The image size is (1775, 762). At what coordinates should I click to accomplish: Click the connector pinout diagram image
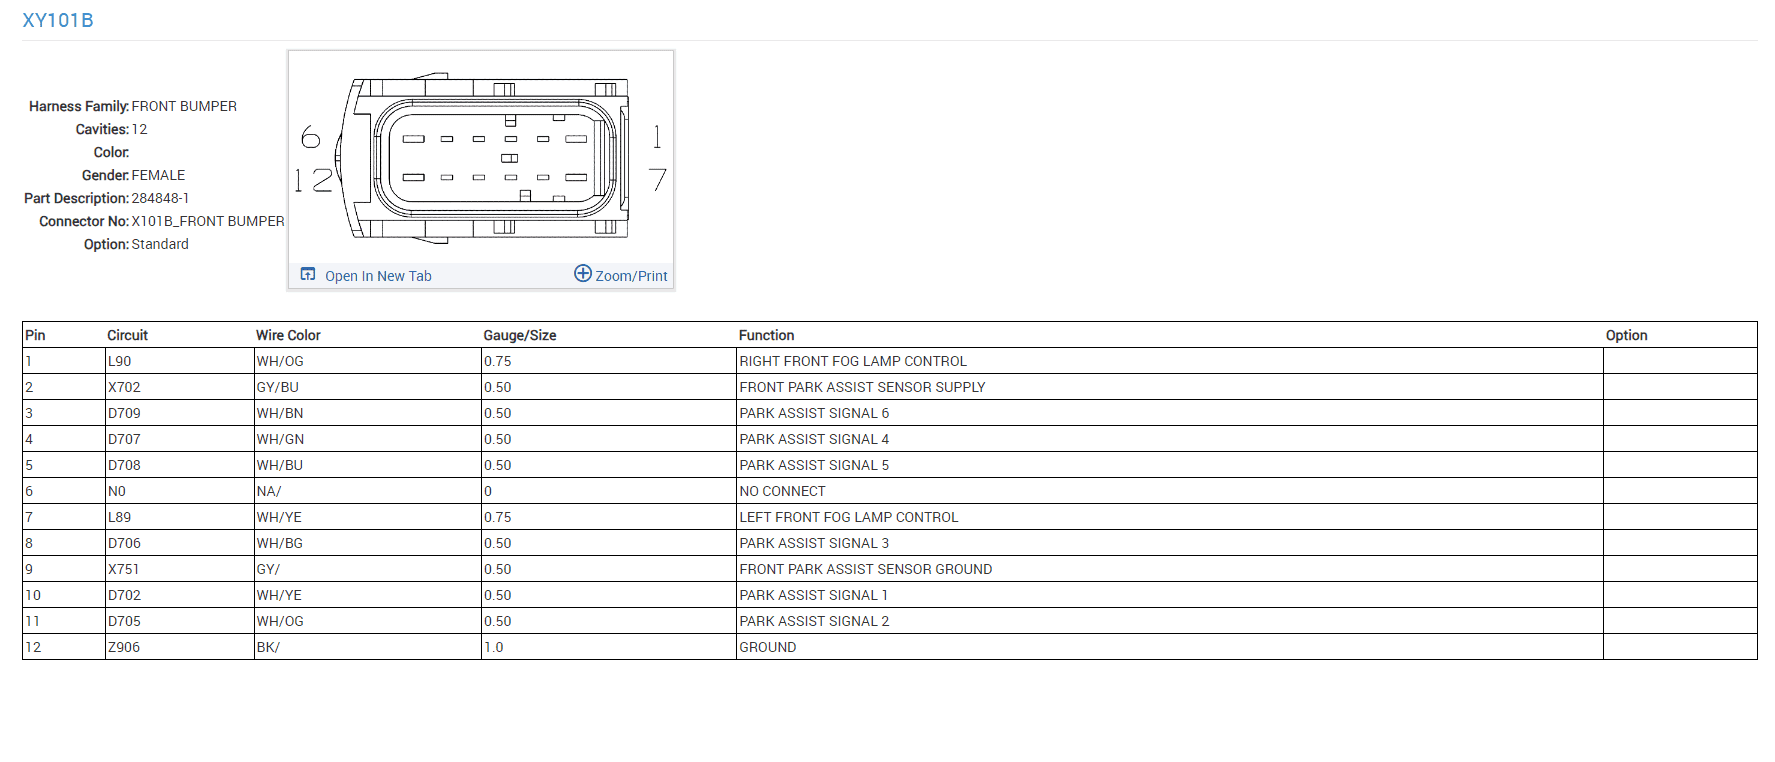point(481,158)
